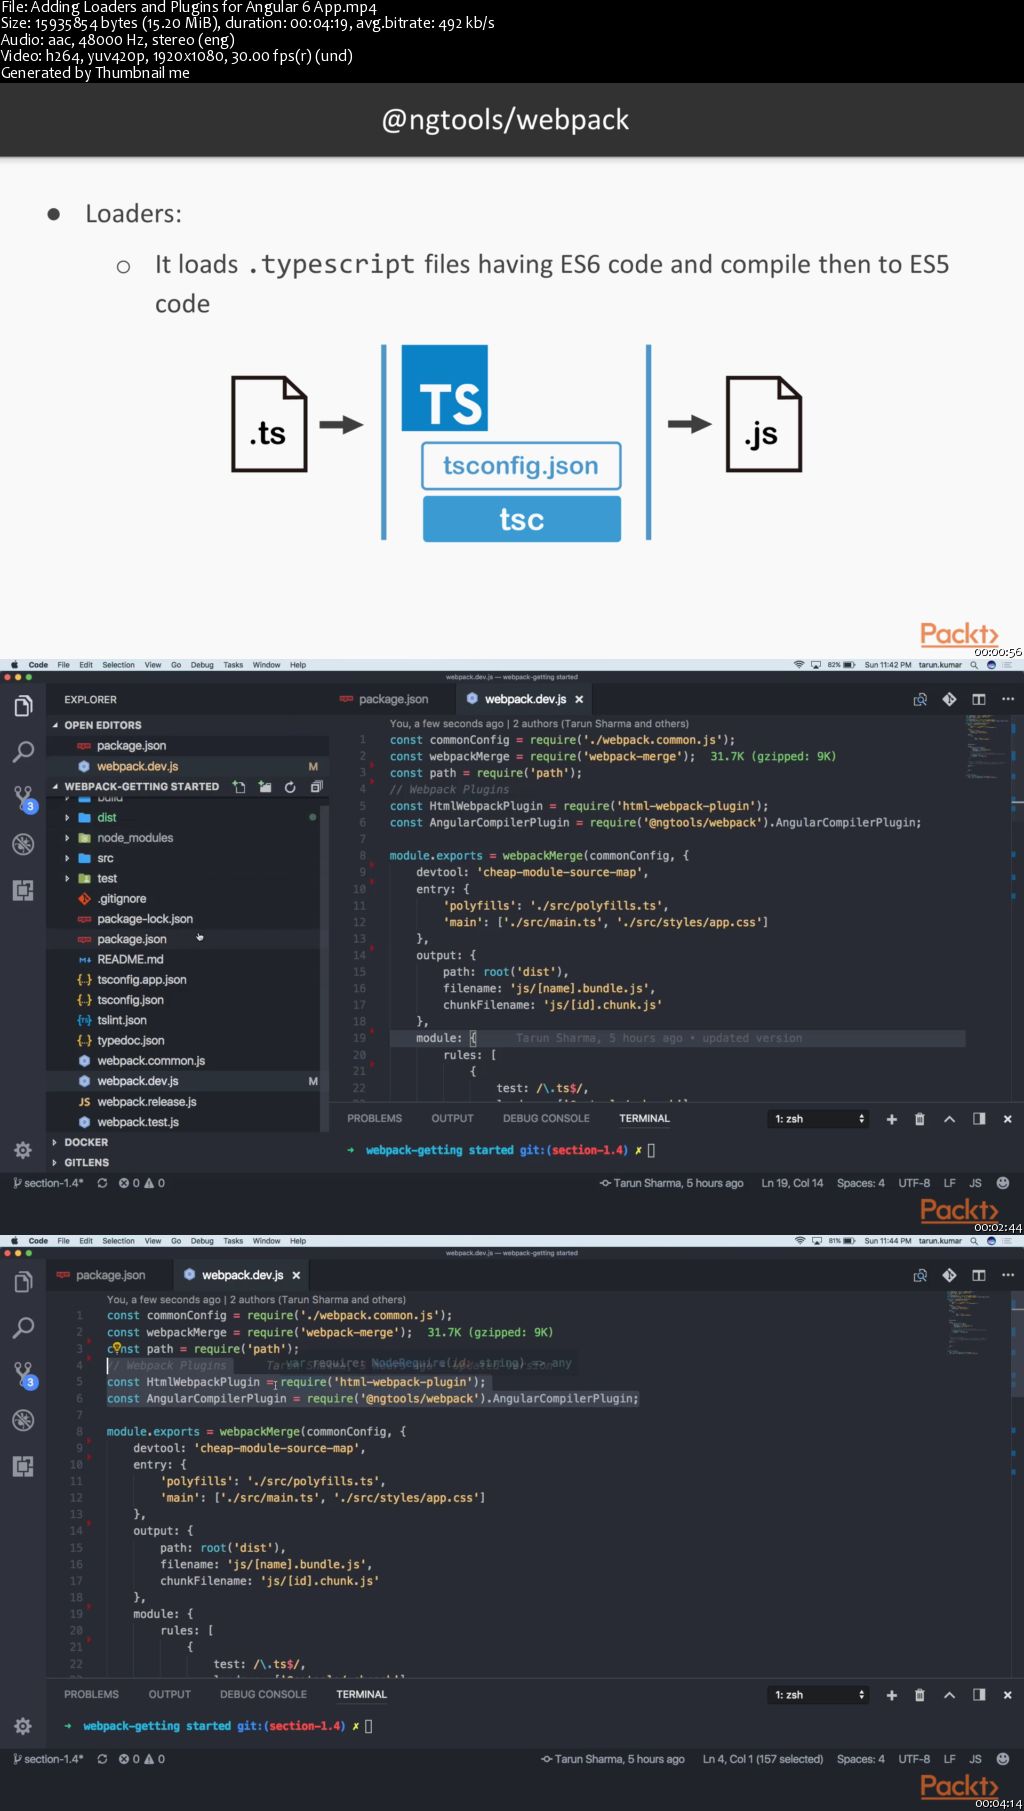Click terminal prompt line in 00:04:14 frame
This screenshot has height=1811, width=1024.
tap(219, 1726)
